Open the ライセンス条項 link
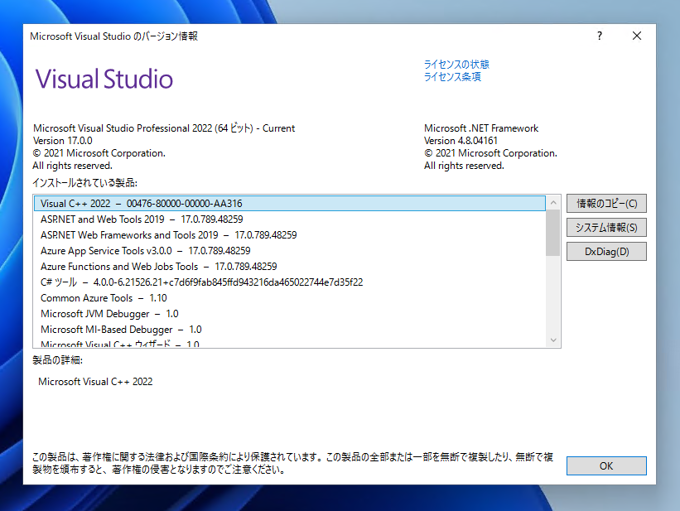680x511 pixels. point(452,77)
